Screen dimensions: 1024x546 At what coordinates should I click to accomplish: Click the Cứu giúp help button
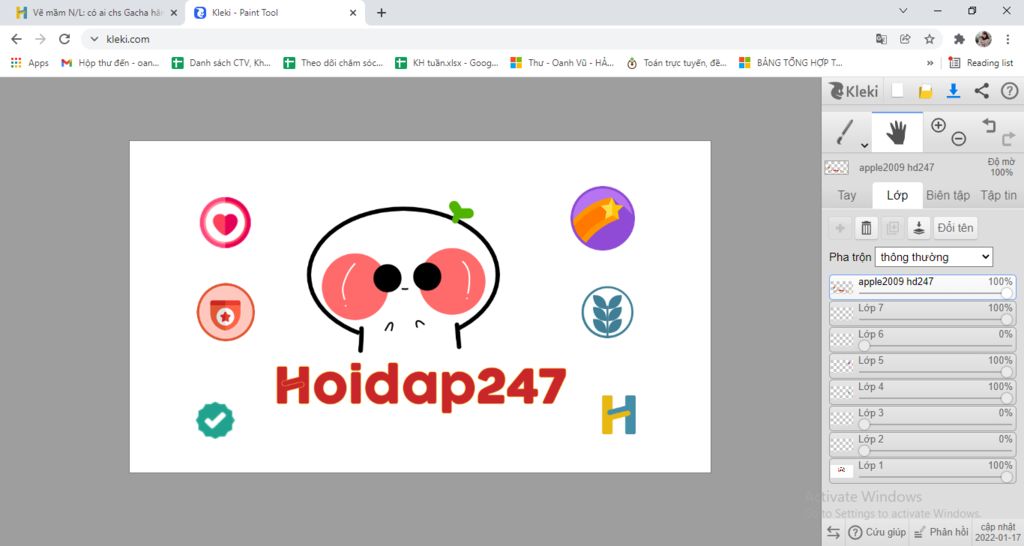click(x=877, y=532)
